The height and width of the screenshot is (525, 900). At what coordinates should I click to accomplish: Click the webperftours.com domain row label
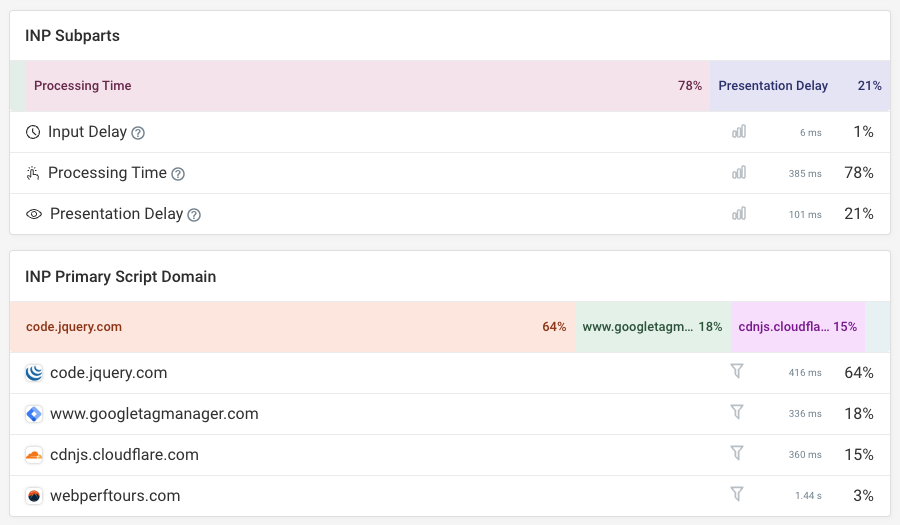pyautogui.click(x=115, y=496)
